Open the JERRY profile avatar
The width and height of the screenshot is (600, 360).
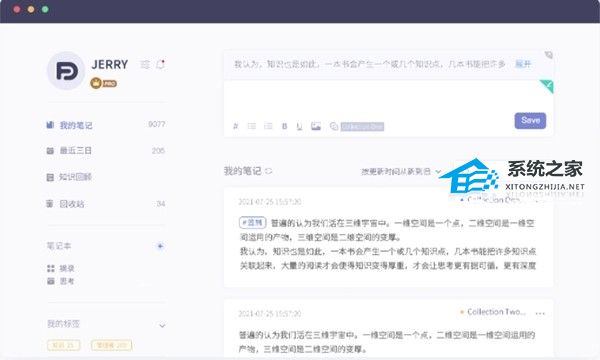click(x=65, y=71)
